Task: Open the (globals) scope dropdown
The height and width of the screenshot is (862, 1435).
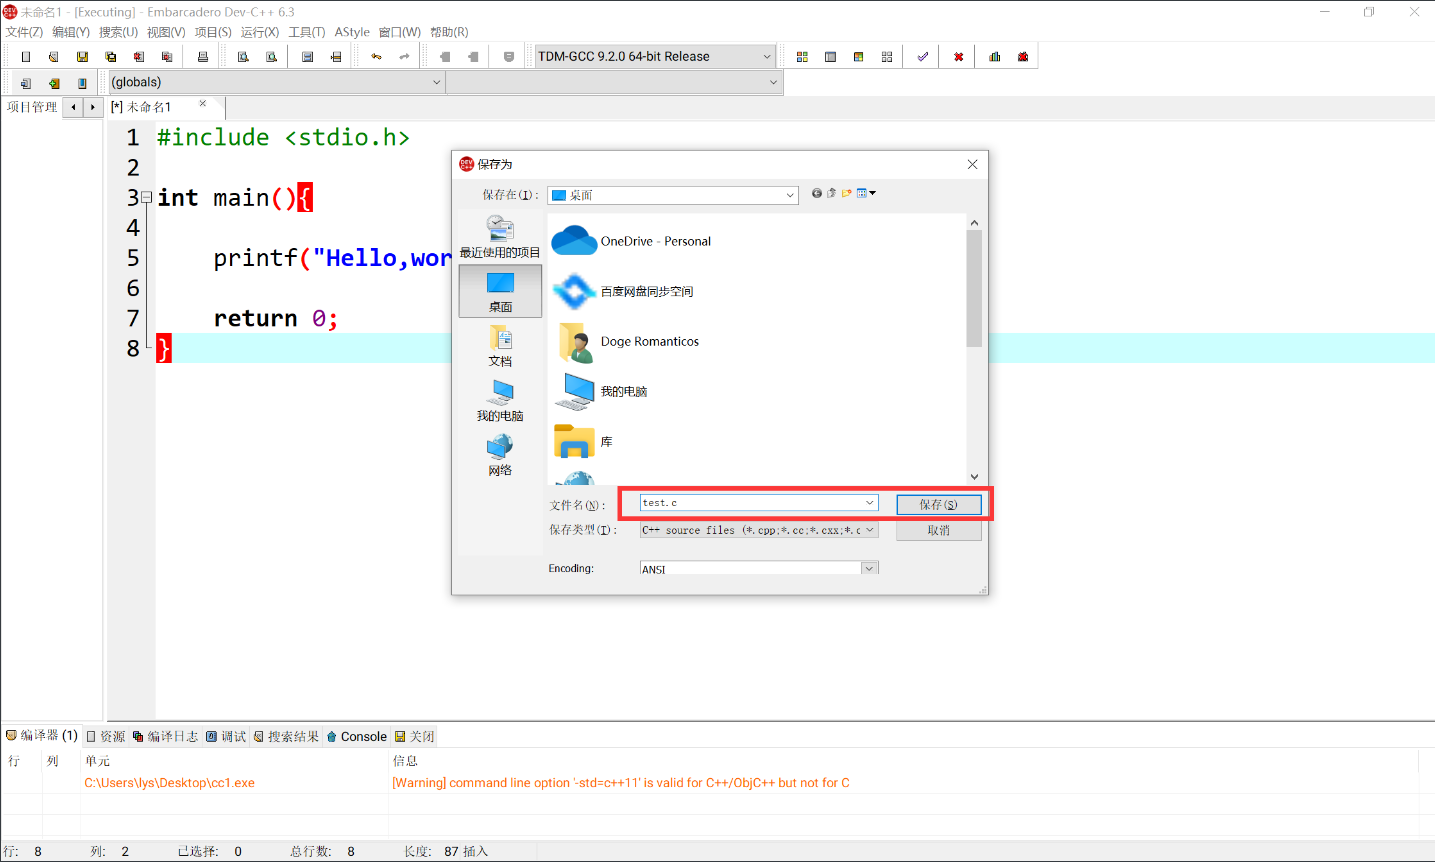Action: click(x=436, y=82)
